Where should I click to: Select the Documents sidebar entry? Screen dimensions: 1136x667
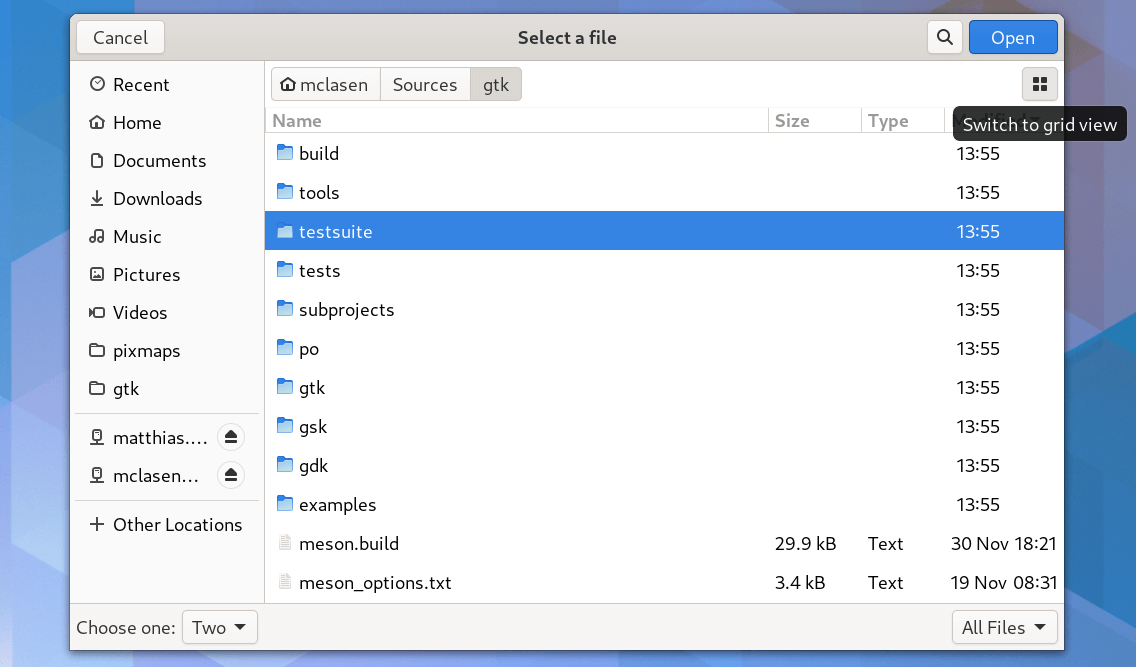158,160
